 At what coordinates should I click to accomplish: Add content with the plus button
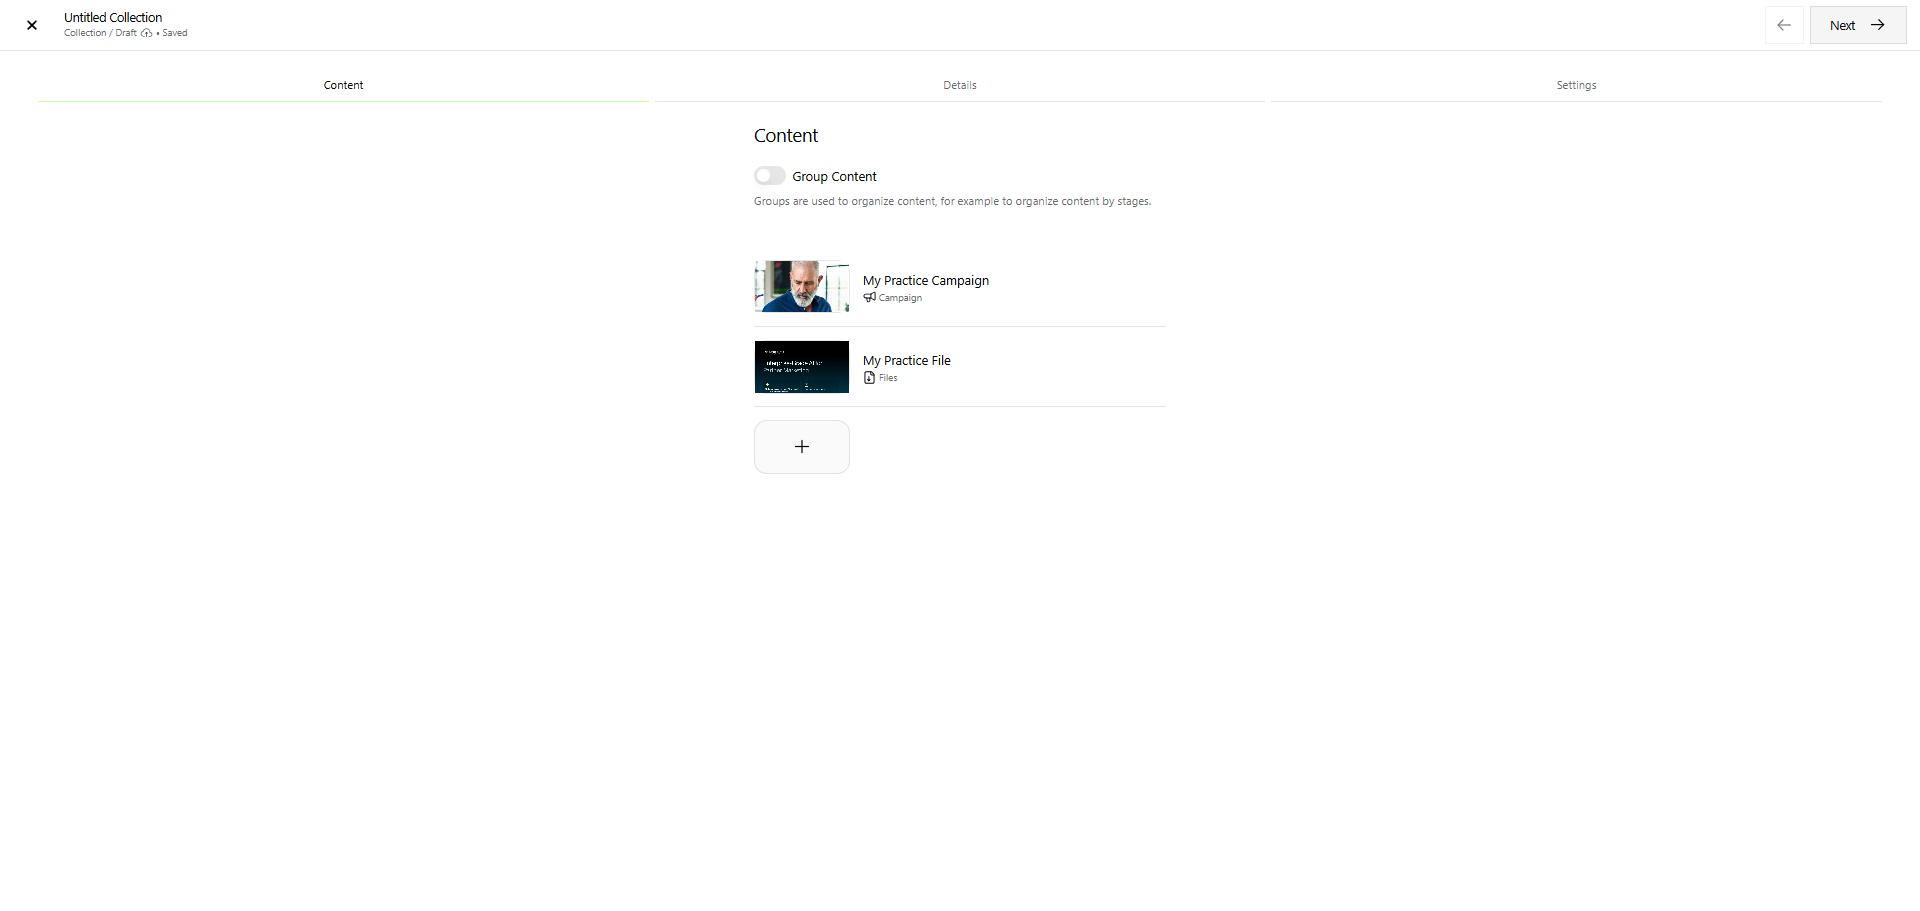click(x=802, y=447)
